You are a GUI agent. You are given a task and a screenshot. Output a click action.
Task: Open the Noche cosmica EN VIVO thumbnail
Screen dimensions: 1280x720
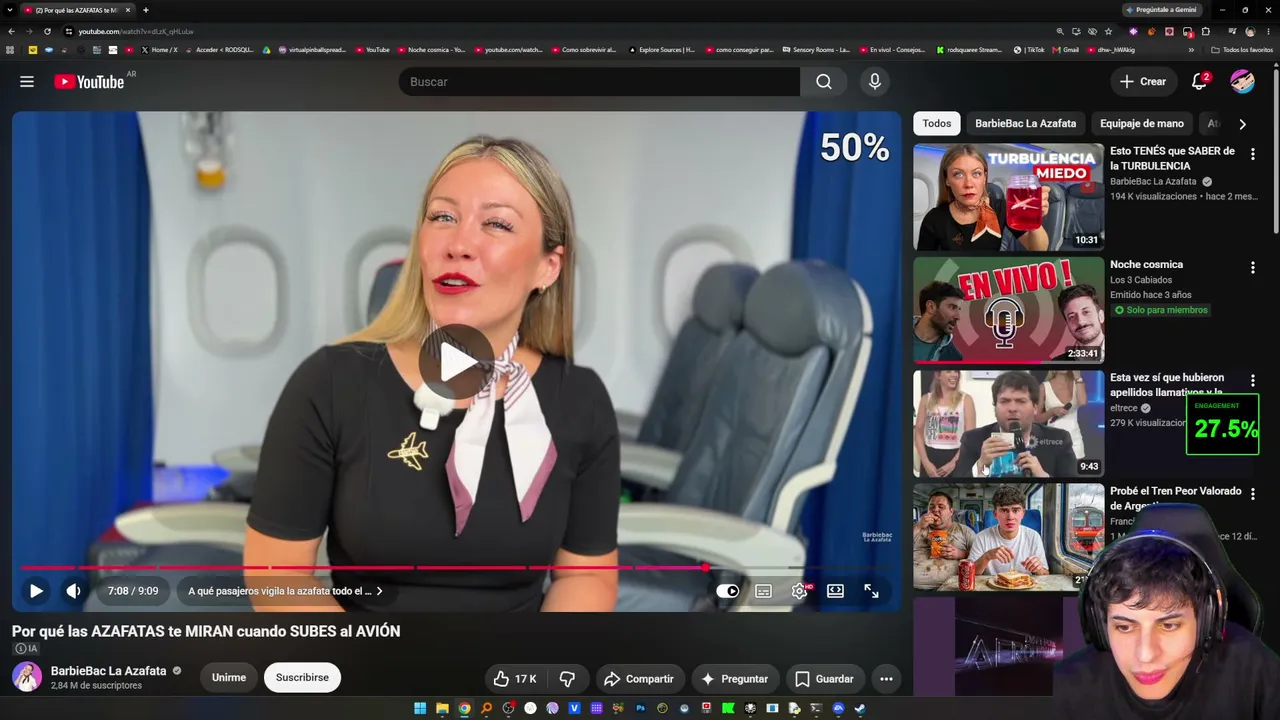click(x=1008, y=310)
